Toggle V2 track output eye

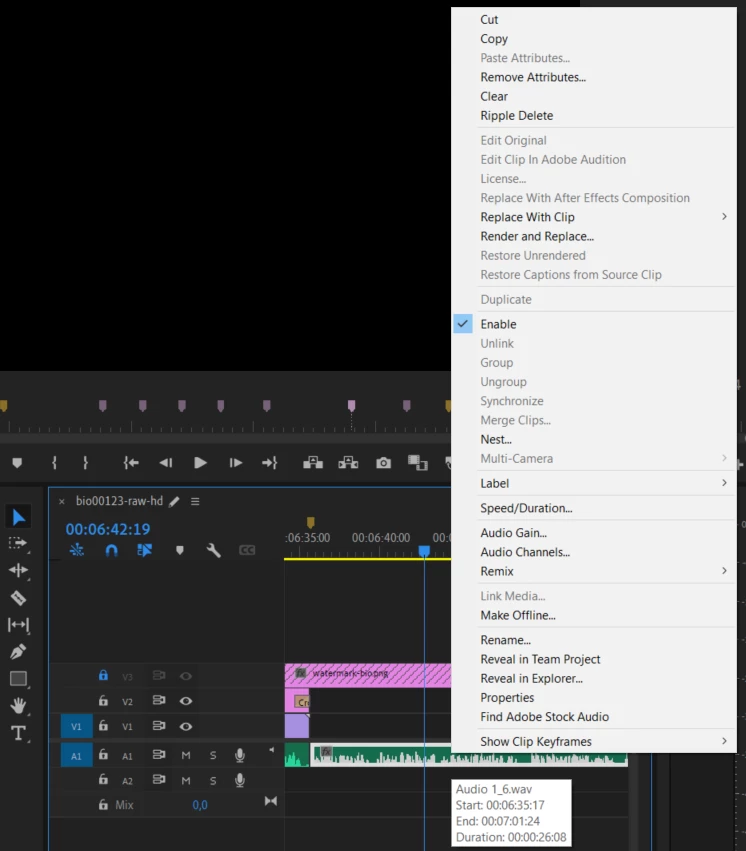point(186,701)
